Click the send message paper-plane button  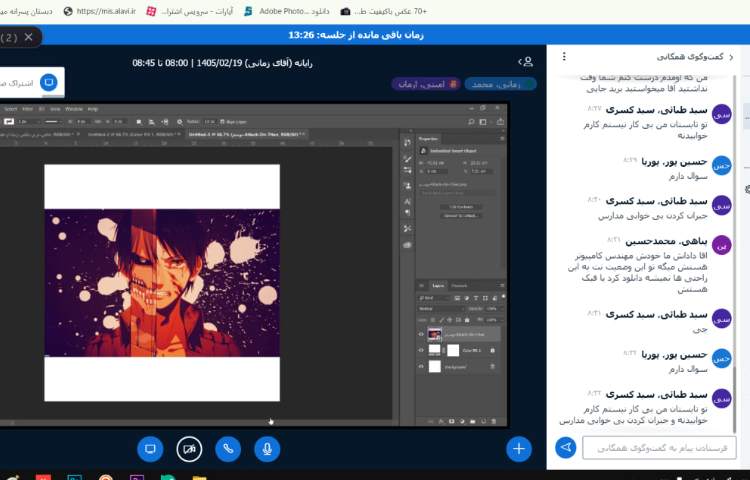(x=565, y=447)
